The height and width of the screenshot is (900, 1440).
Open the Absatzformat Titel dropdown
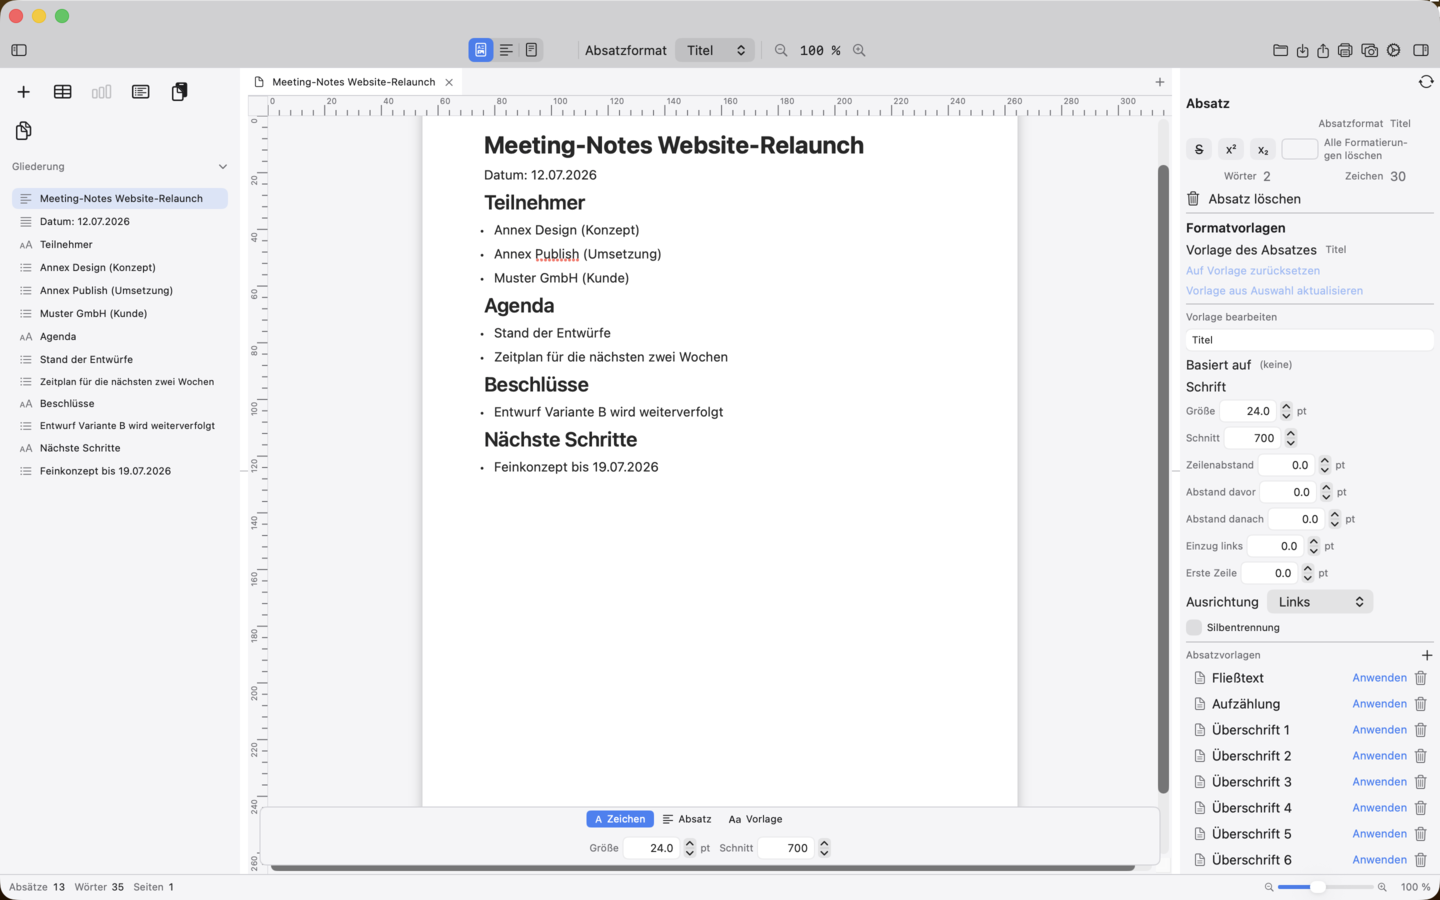click(x=715, y=50)
